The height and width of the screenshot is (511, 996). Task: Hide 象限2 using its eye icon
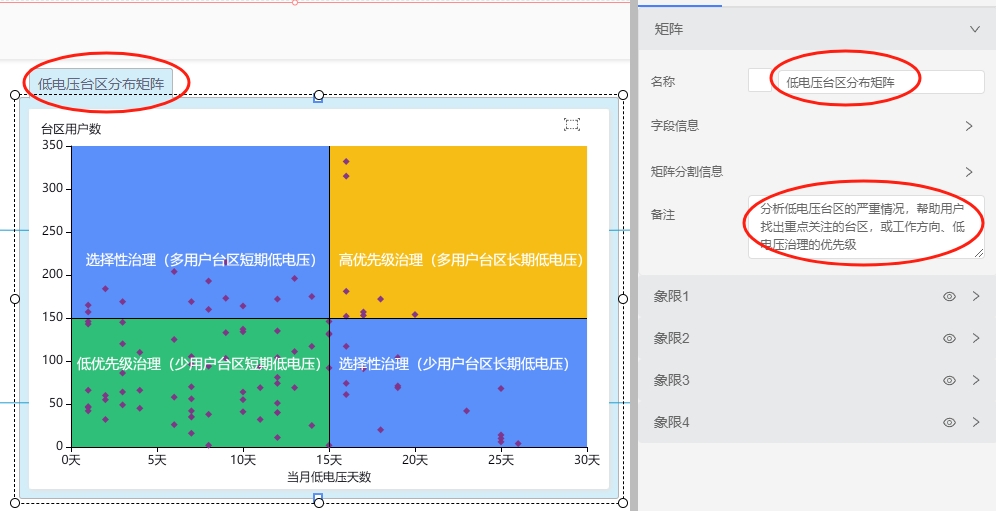pos(949,339)
